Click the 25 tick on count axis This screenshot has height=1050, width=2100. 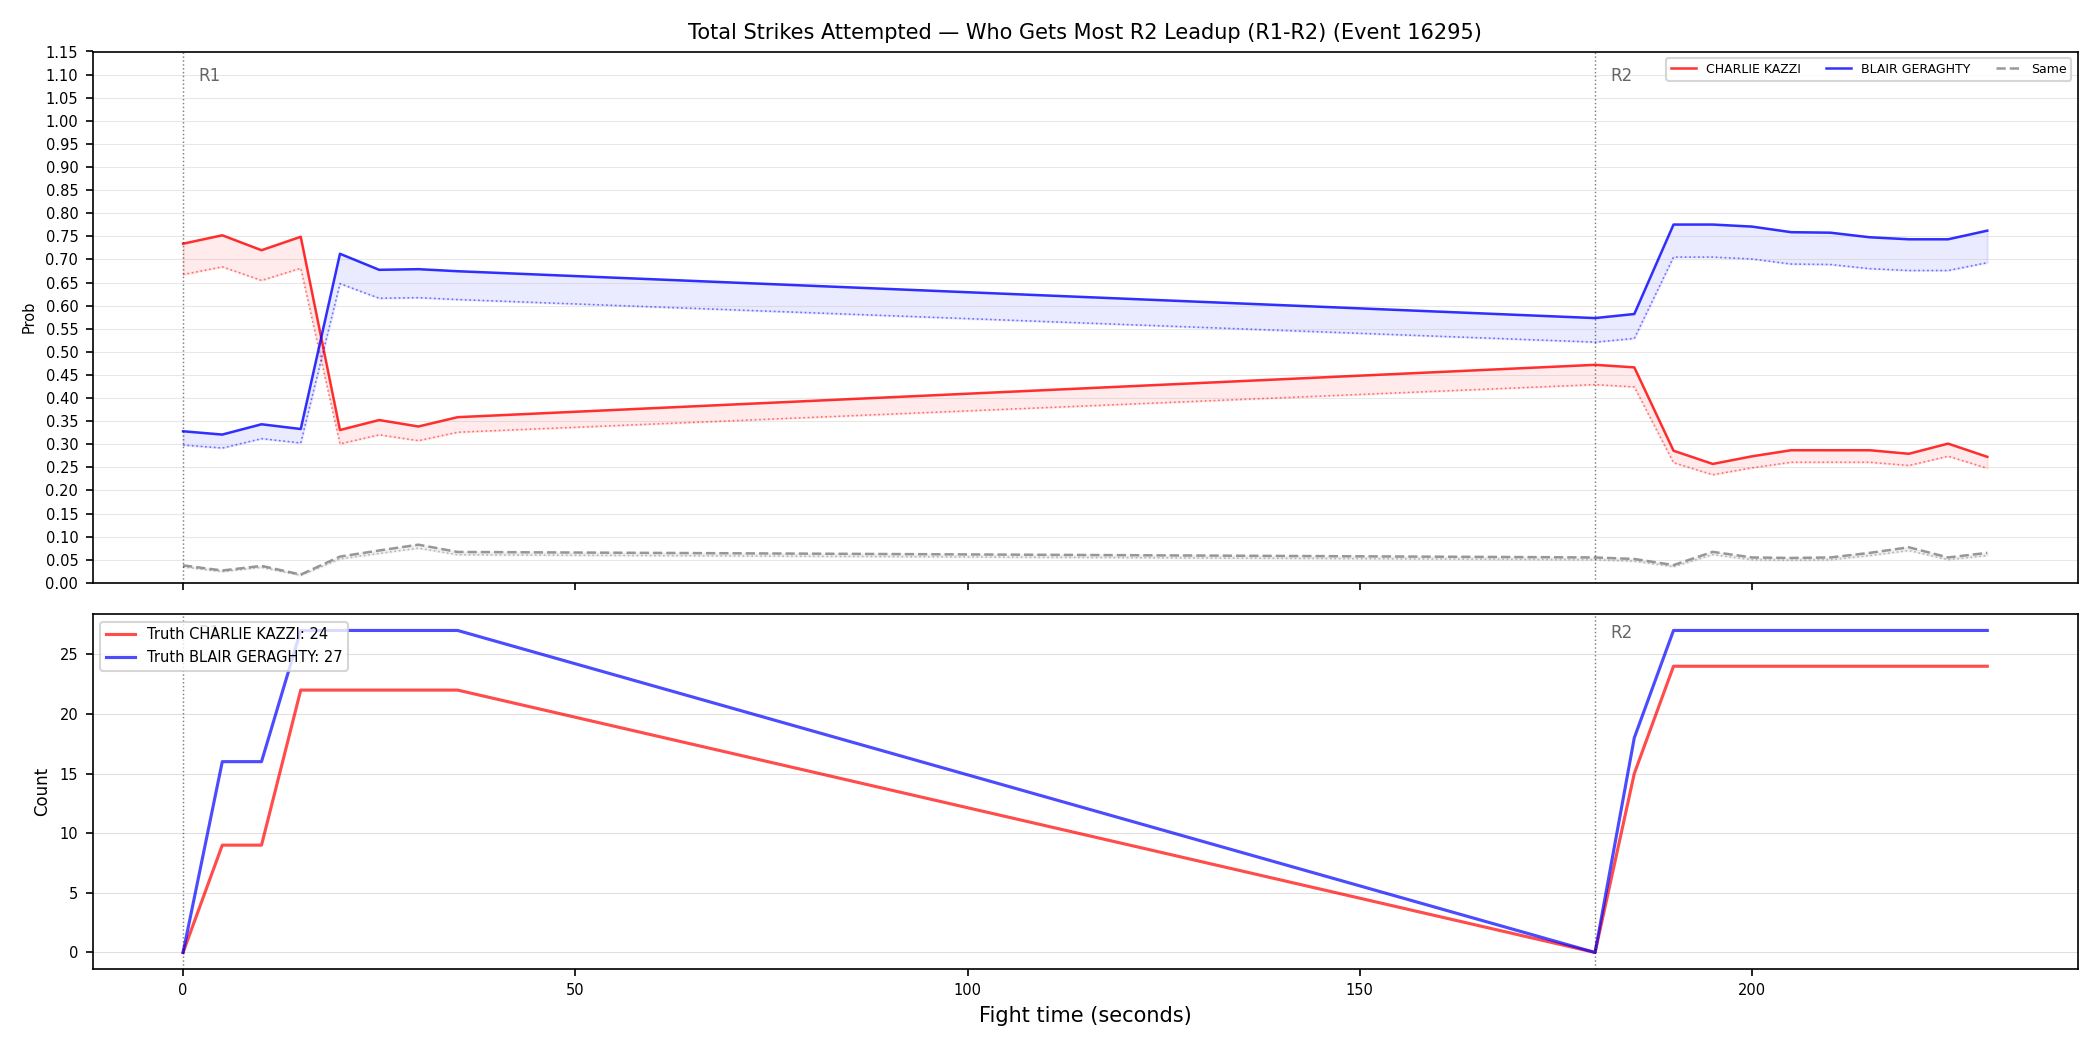(x=69, y=655)
